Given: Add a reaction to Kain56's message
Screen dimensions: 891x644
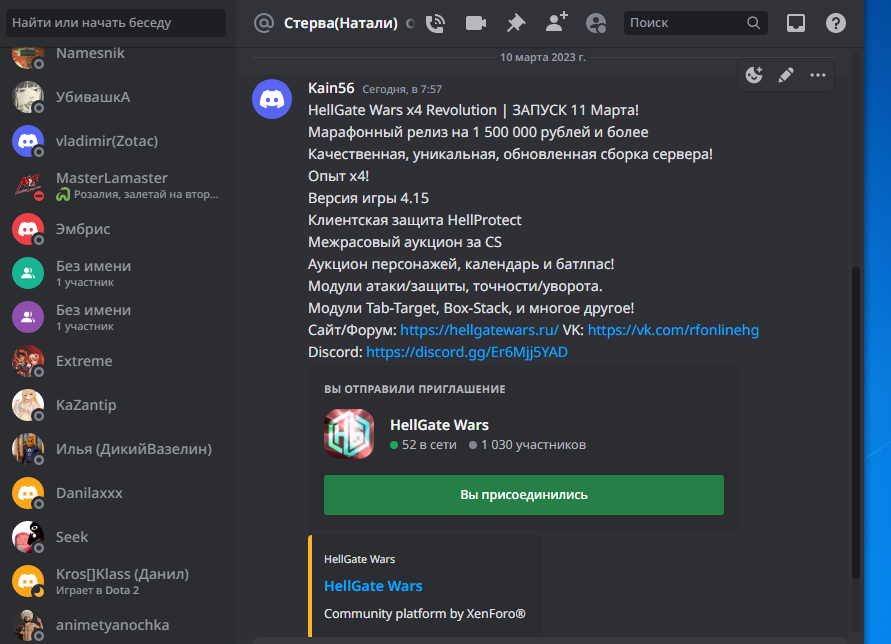Looking at the screenshot, I should pos(754,75).
